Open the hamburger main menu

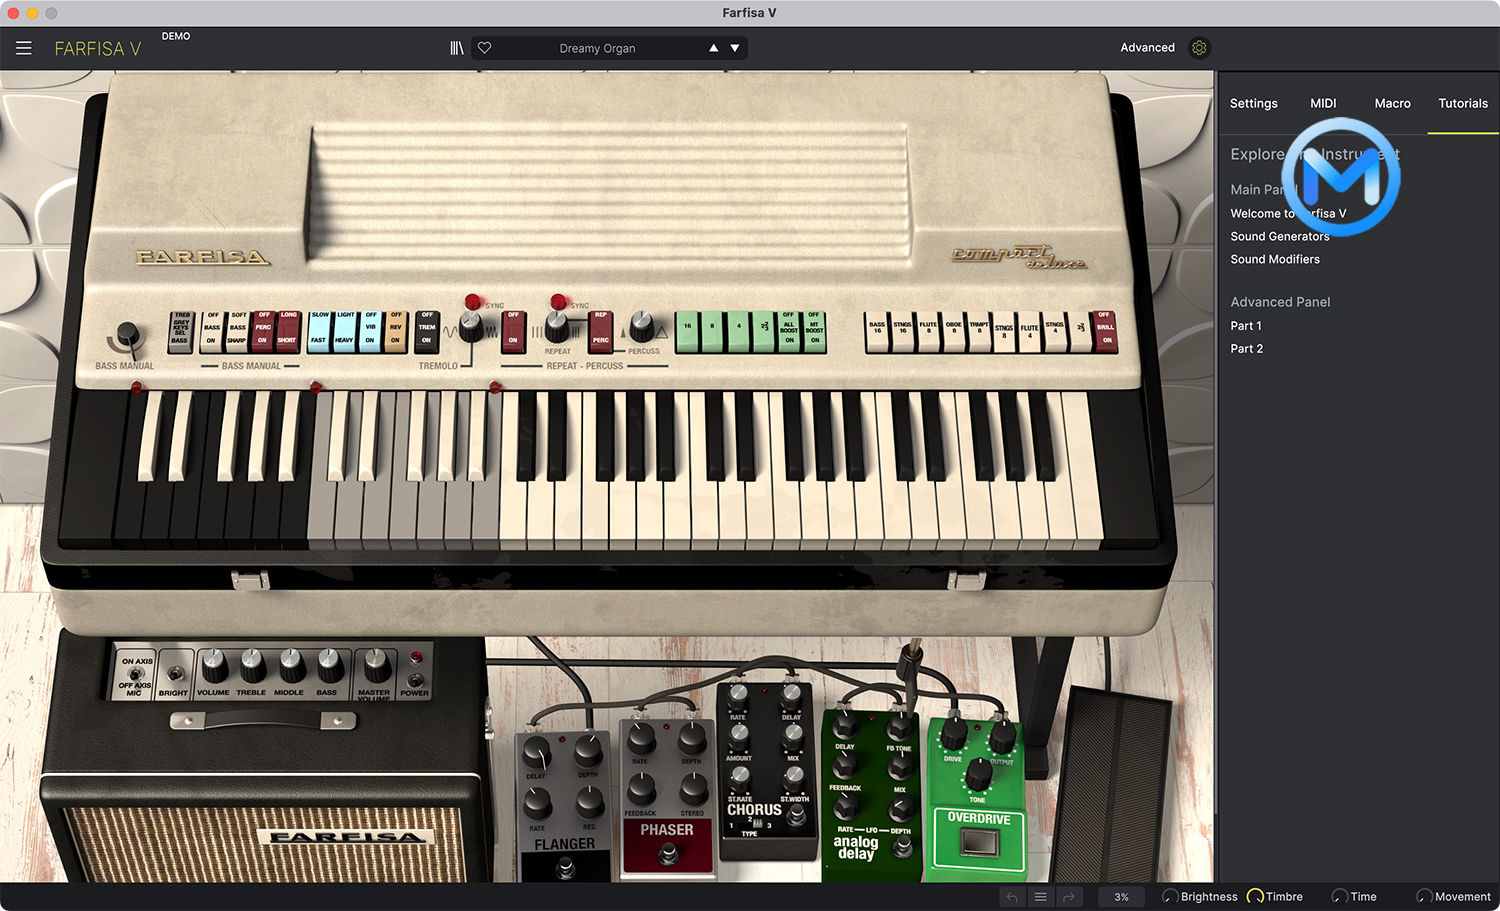[x=24, y=48]
